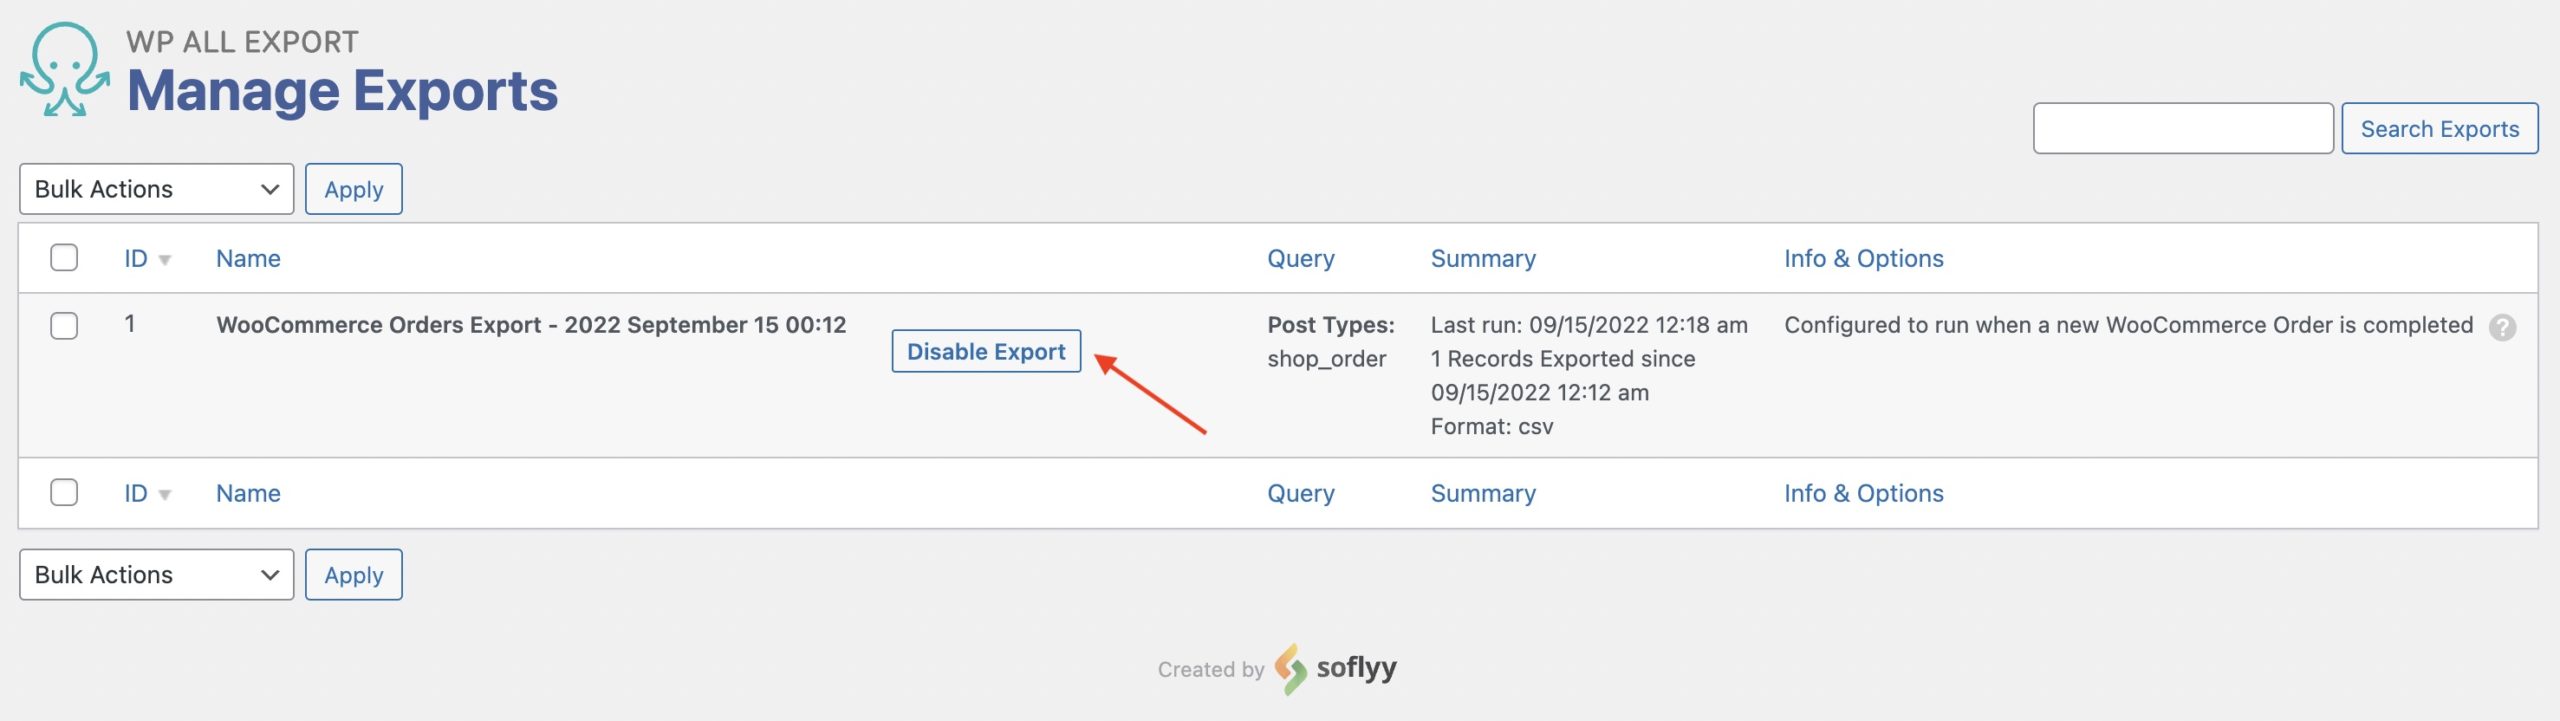The image size is (2560, 721).
Task: Click the WP All Export octopus logo
Action: click(65, 70)
